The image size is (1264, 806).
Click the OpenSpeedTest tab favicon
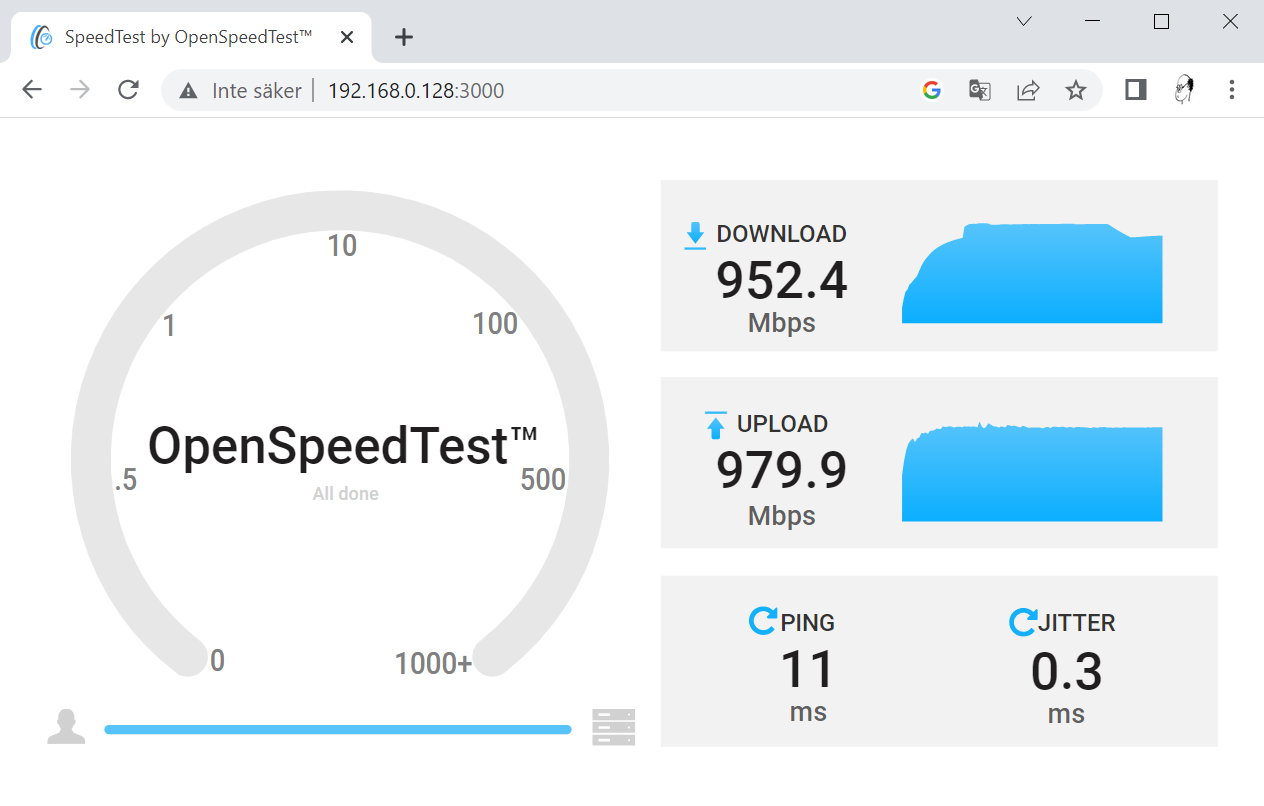pos(42,37)
